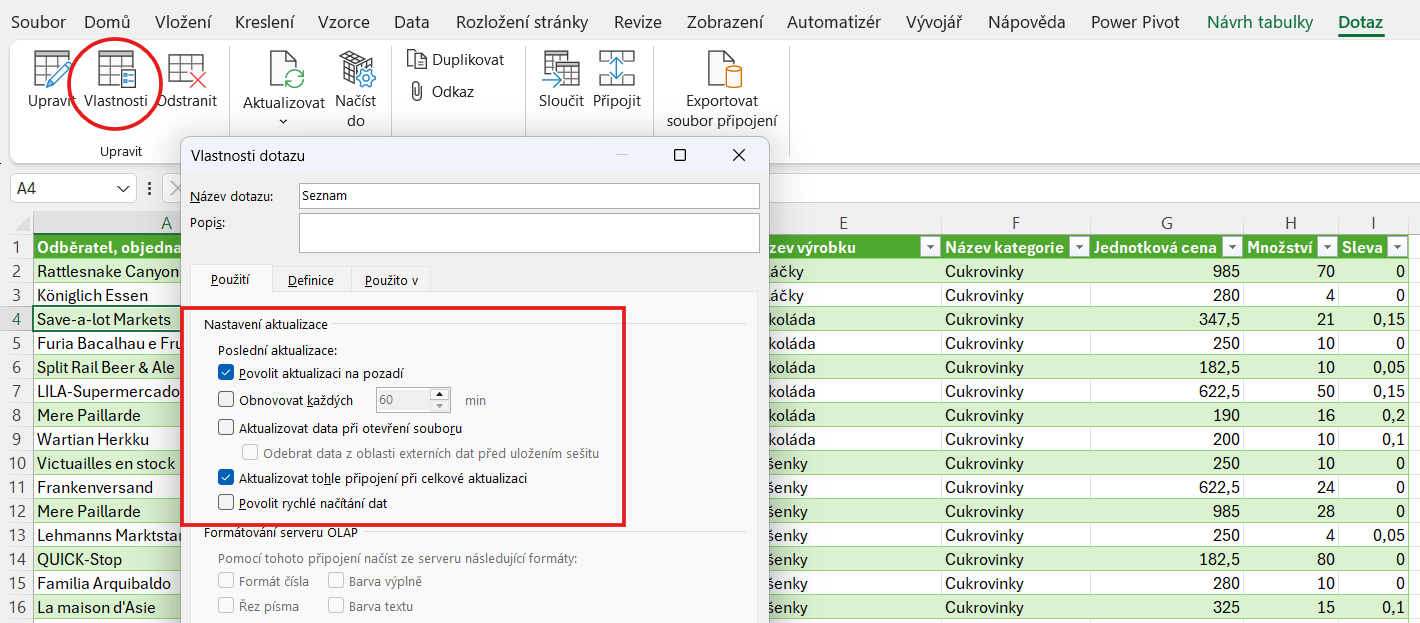Expand the Aktualizovat dropdown arrow
Screen dimensions: 1420x623
coord(283,122)
